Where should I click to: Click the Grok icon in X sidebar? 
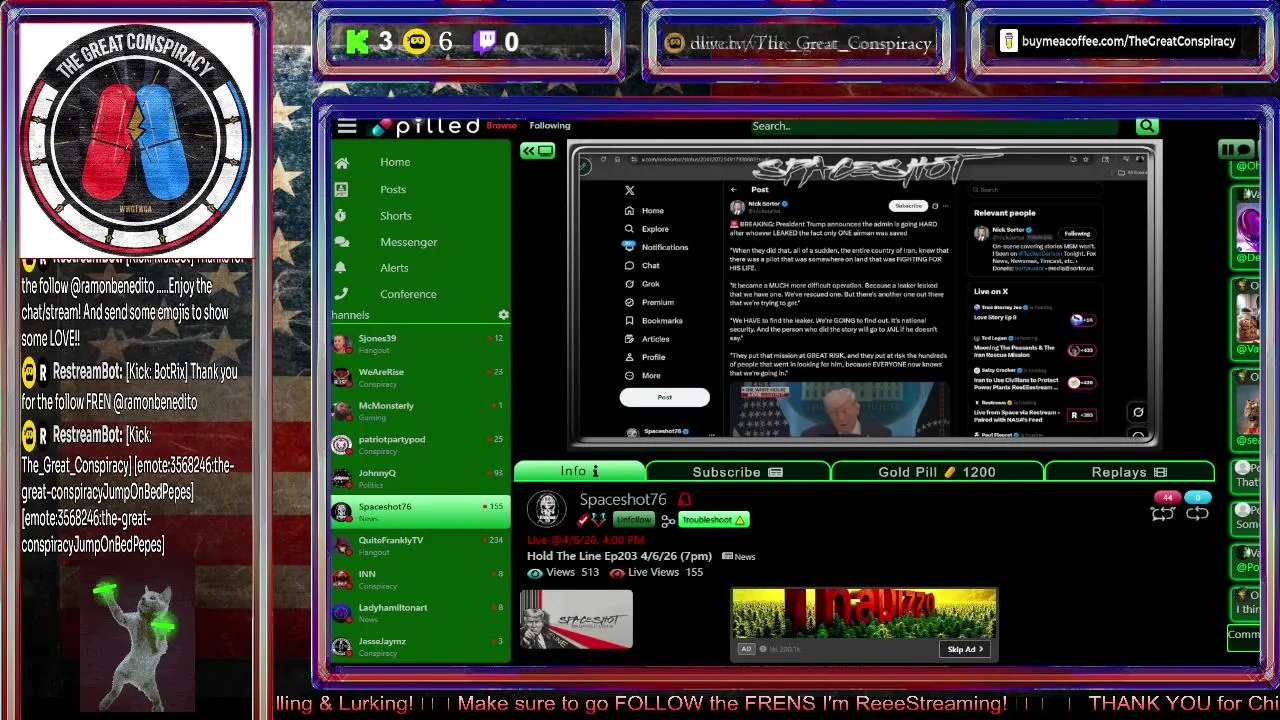pyautogui.click(x=629, y=284)
